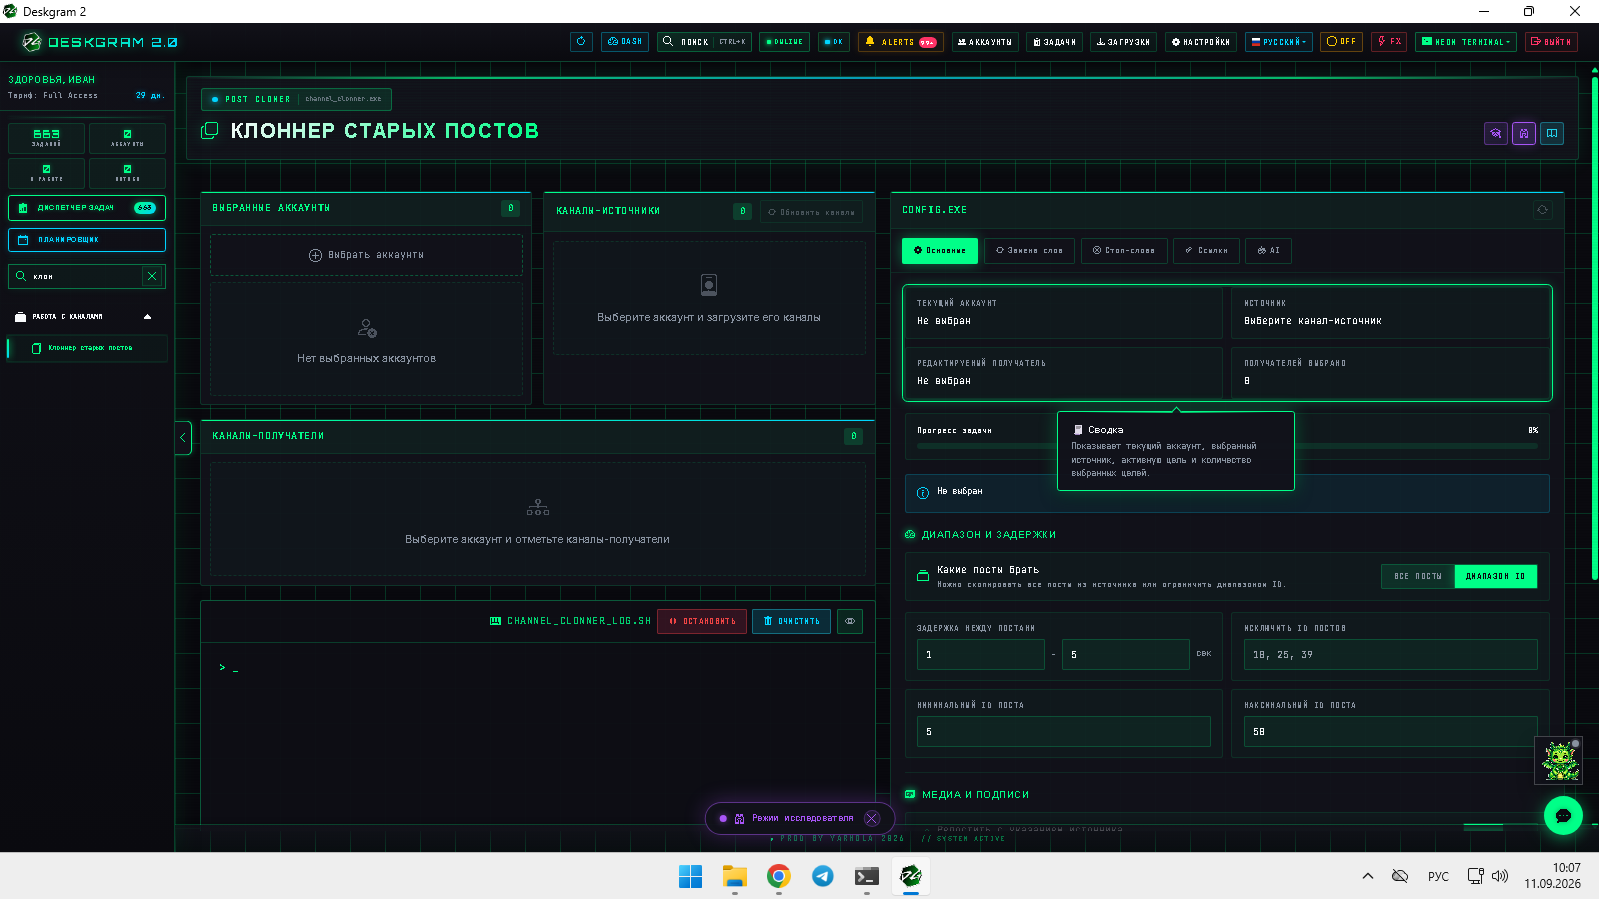Open Загрузки downloads in top bar
Screen dimensions: 1599x899
click(x=1123, y=42)
